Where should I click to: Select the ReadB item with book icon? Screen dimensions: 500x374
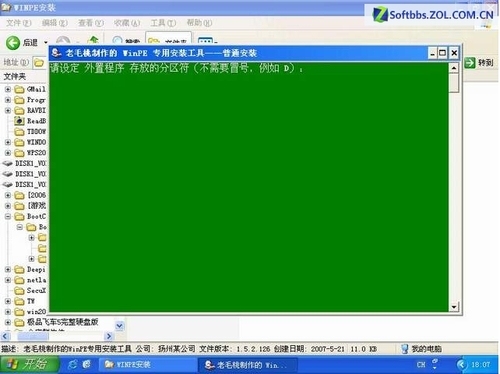point(30,121)
